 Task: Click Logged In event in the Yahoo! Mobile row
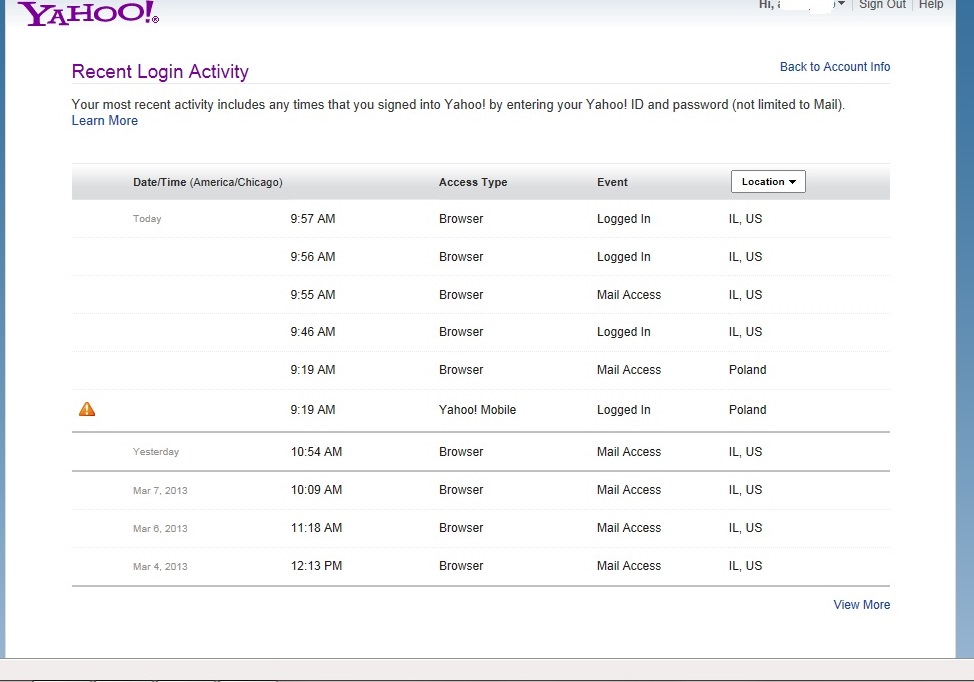[x=624, y=409]
